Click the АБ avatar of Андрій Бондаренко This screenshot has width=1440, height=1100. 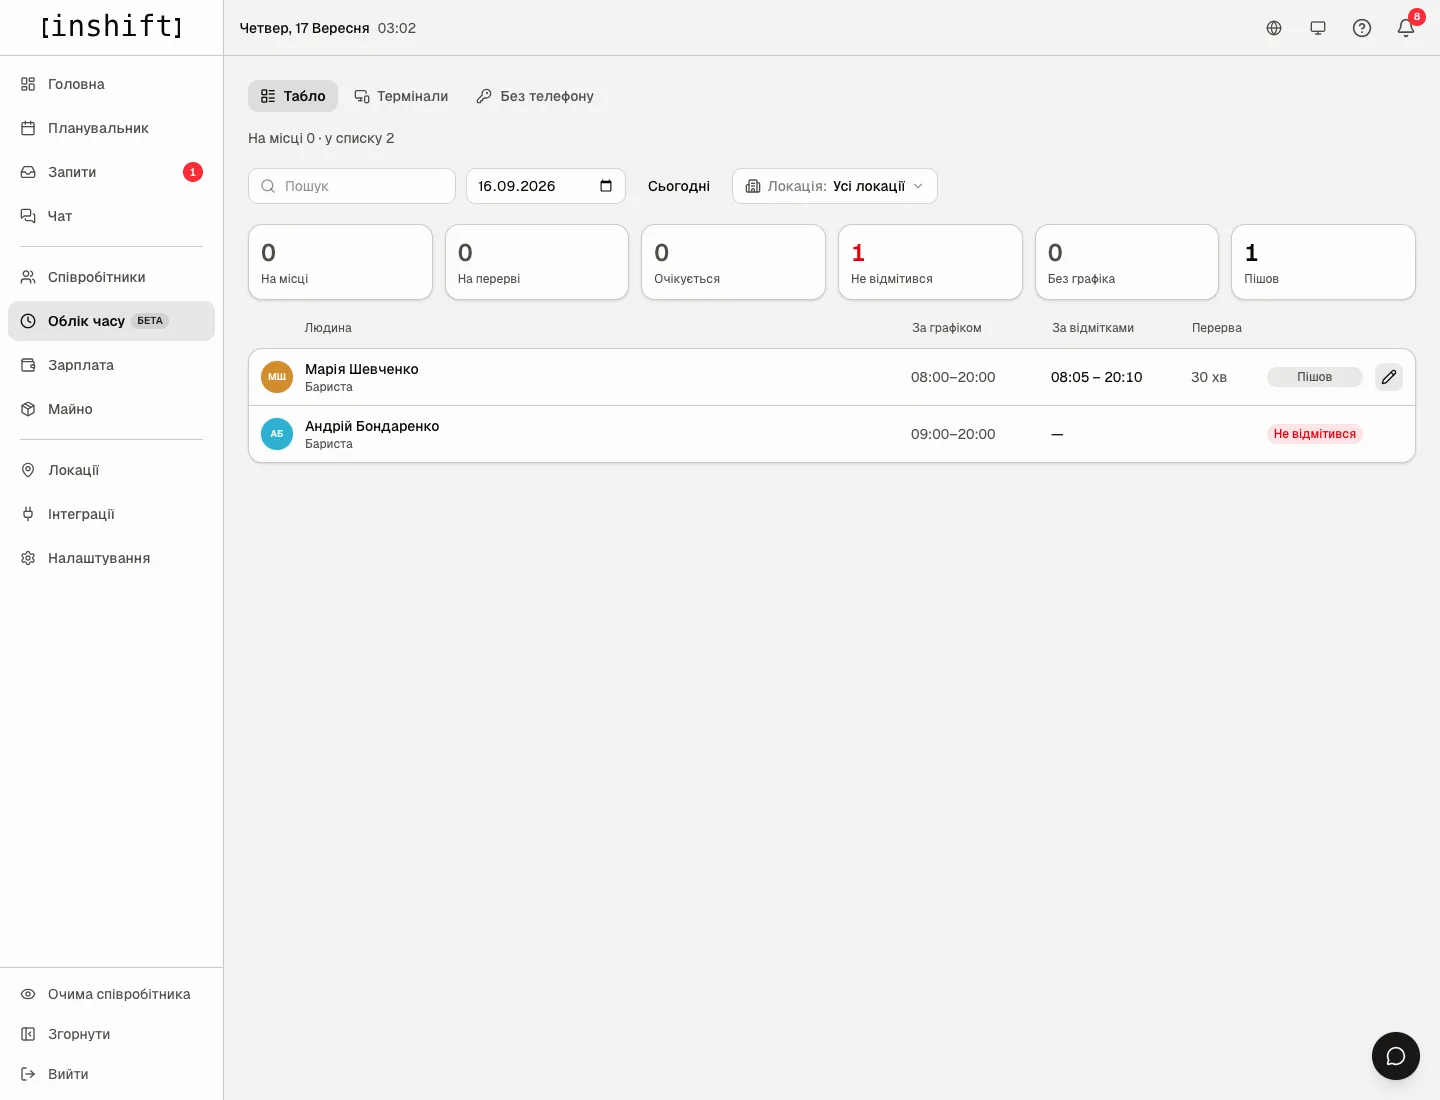(x=277, y=434)
